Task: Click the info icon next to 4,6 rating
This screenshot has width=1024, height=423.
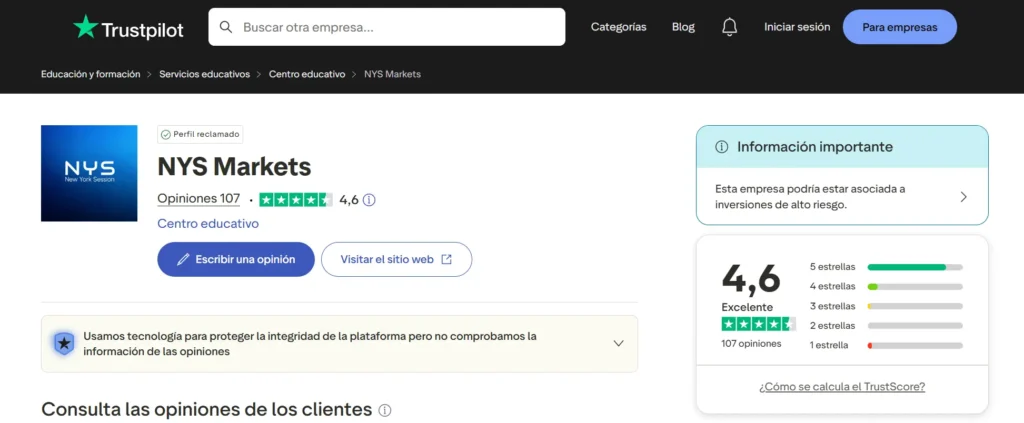Action: click(x=369, y=200)
